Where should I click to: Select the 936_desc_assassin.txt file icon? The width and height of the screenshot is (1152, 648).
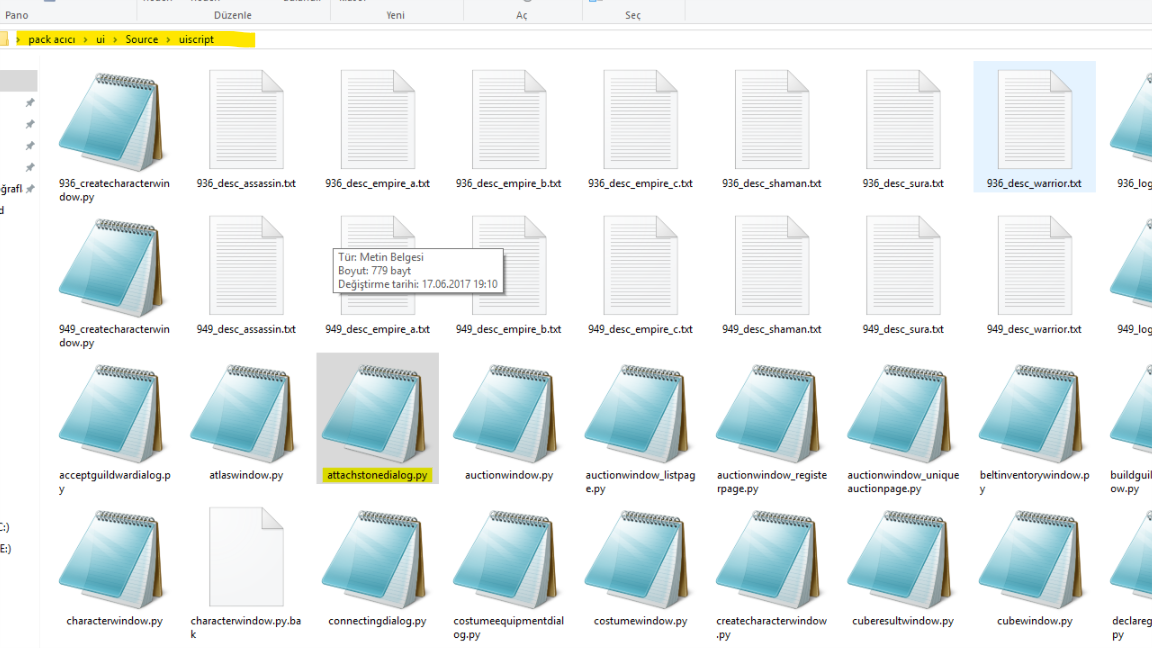pyautogui.click(x=245, y=120)
